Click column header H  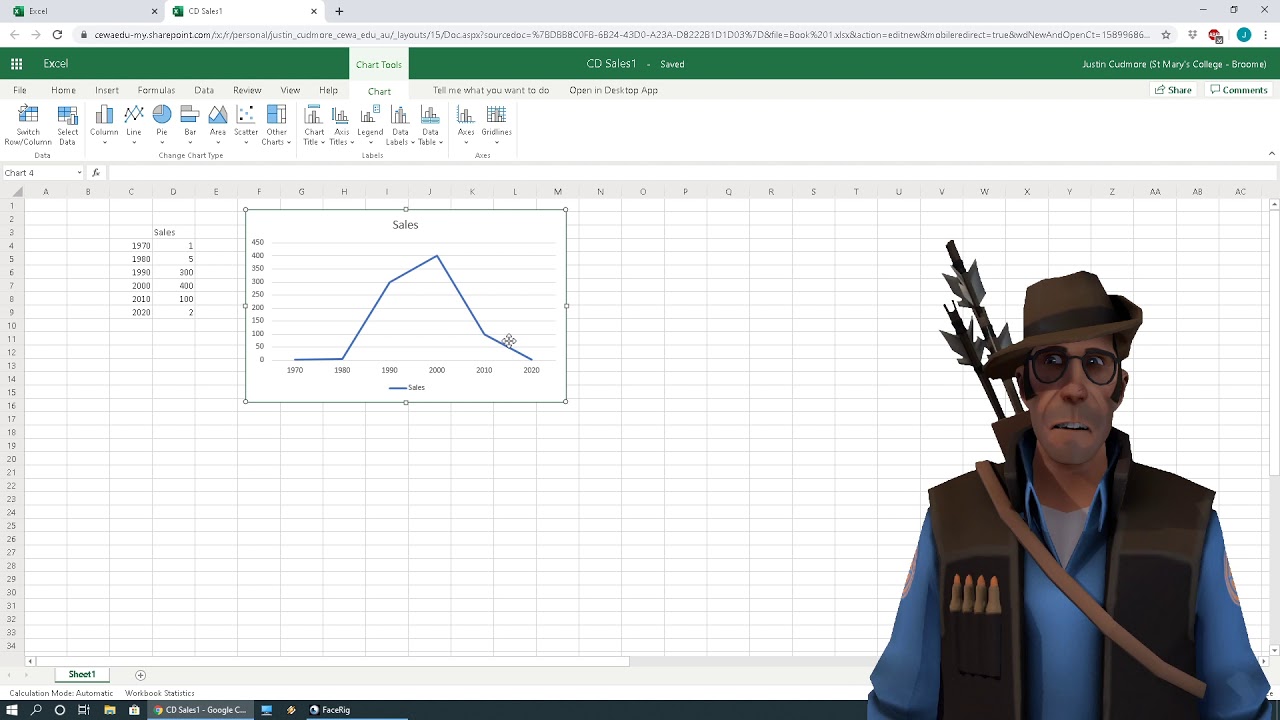(344, 192)
